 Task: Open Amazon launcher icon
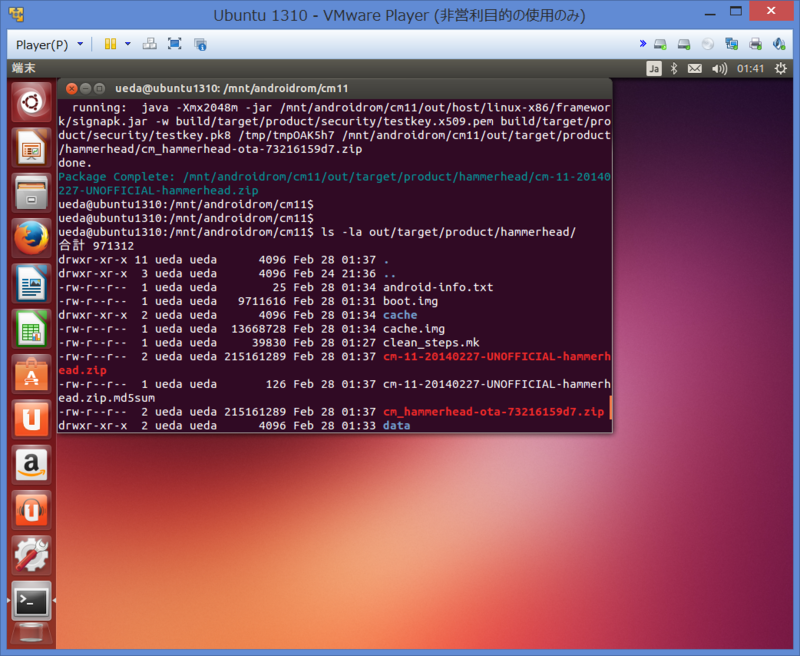pyautogui.click(x=31, y=464)
